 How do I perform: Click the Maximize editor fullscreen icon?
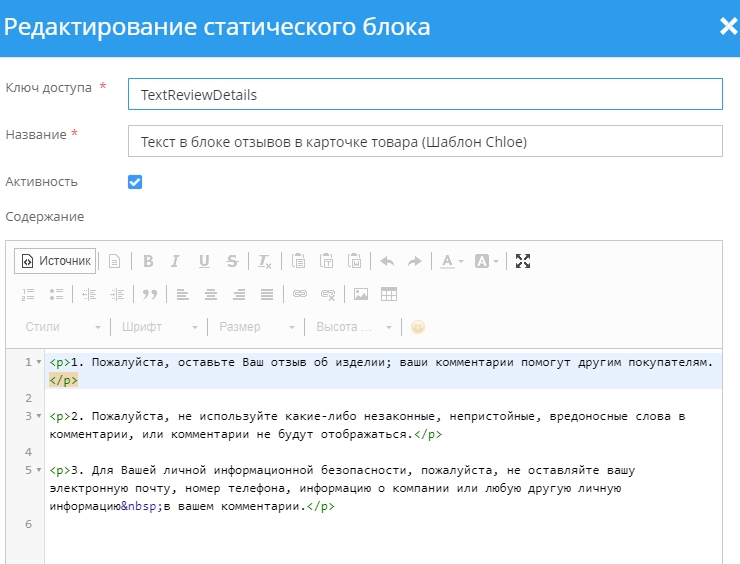click(x=522, y=261)
